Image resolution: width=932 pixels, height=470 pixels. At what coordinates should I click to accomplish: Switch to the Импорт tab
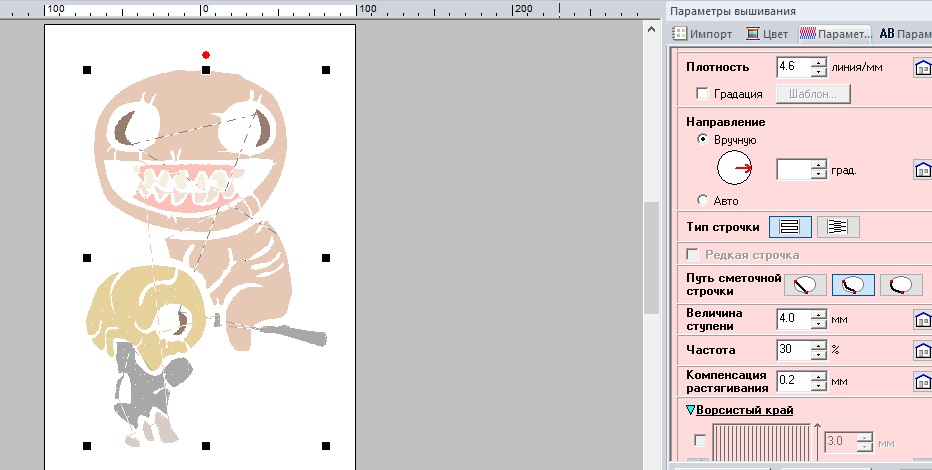(x=703, y=33)
